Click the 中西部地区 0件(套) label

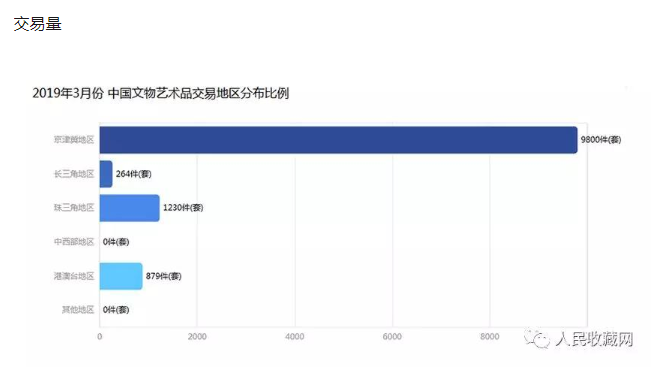pyautogui.click(x=116, y=242)
